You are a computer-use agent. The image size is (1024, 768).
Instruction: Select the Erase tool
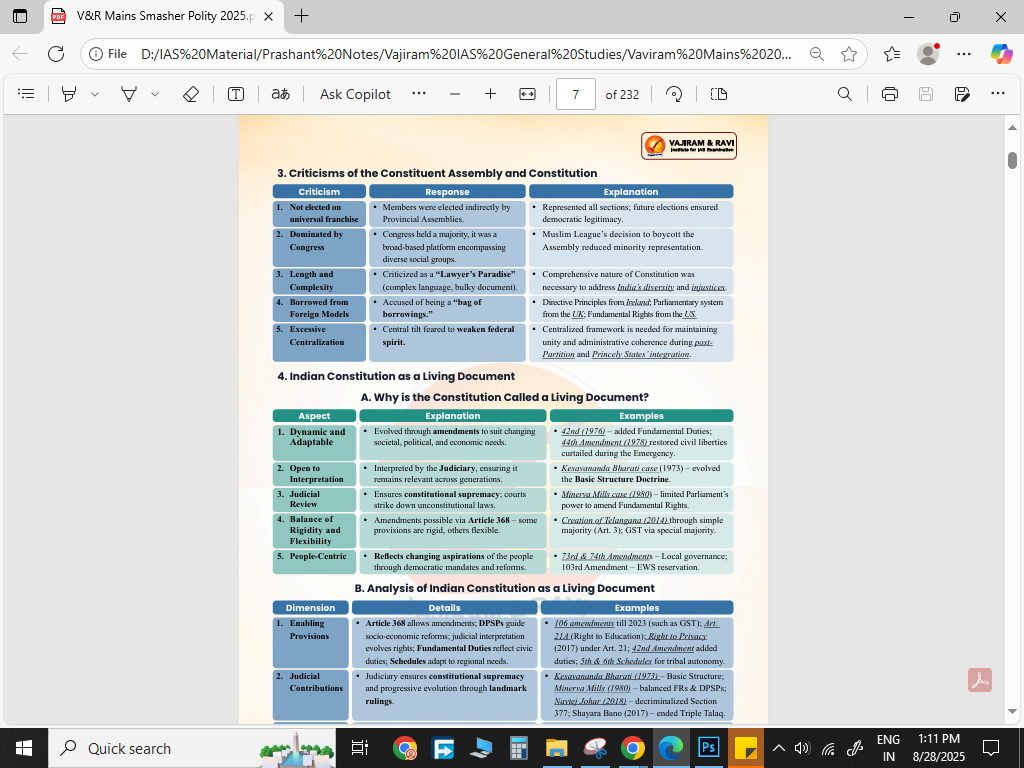(x=191, y=94)
